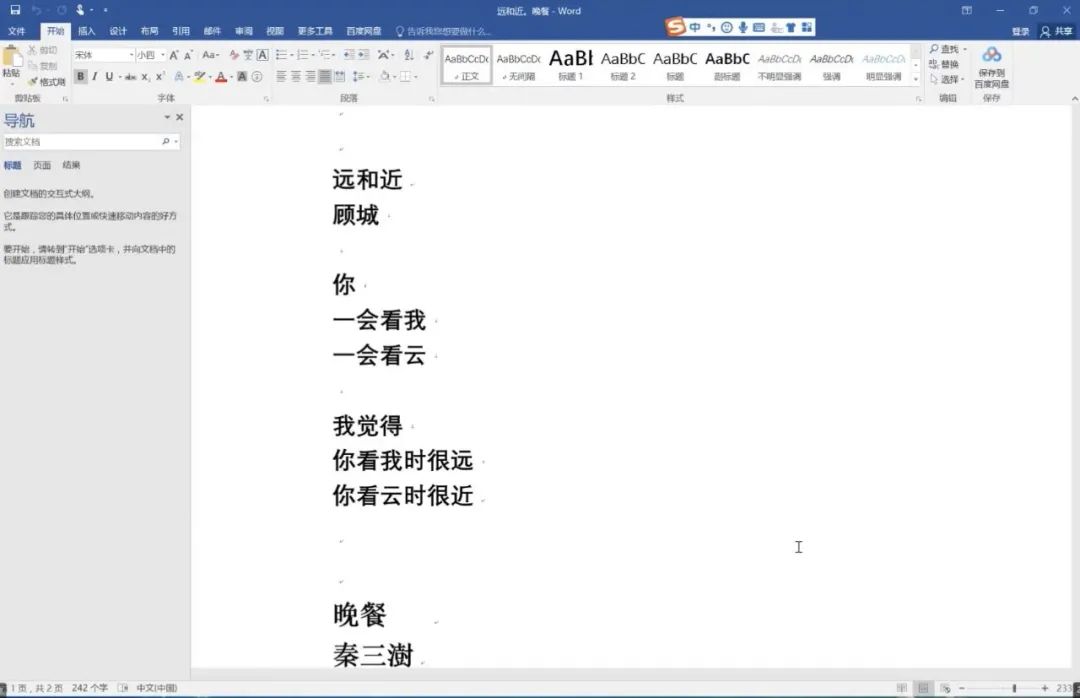The image size is (1080, 698).
Task: Apply the 标题 1 style
Action: pos(570,65)
